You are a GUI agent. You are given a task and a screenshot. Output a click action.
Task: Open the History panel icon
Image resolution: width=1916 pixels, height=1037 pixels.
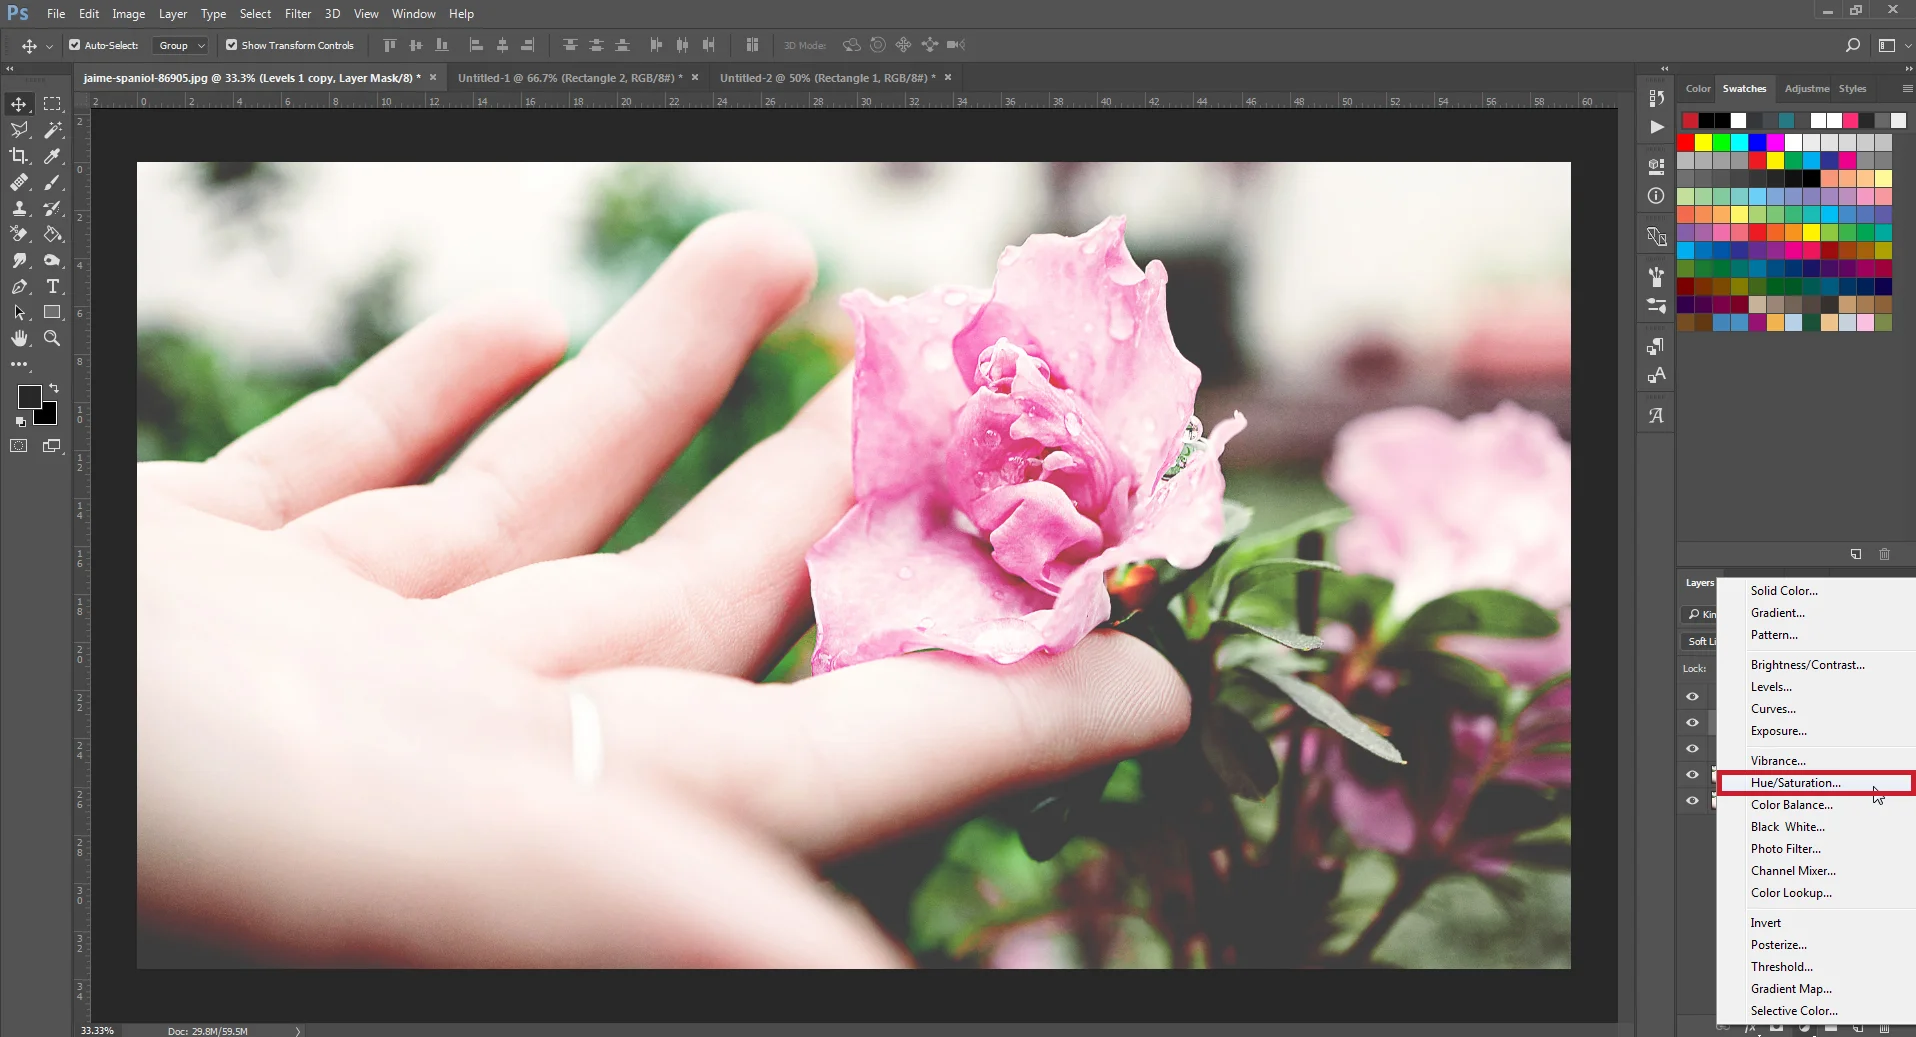1656,98
